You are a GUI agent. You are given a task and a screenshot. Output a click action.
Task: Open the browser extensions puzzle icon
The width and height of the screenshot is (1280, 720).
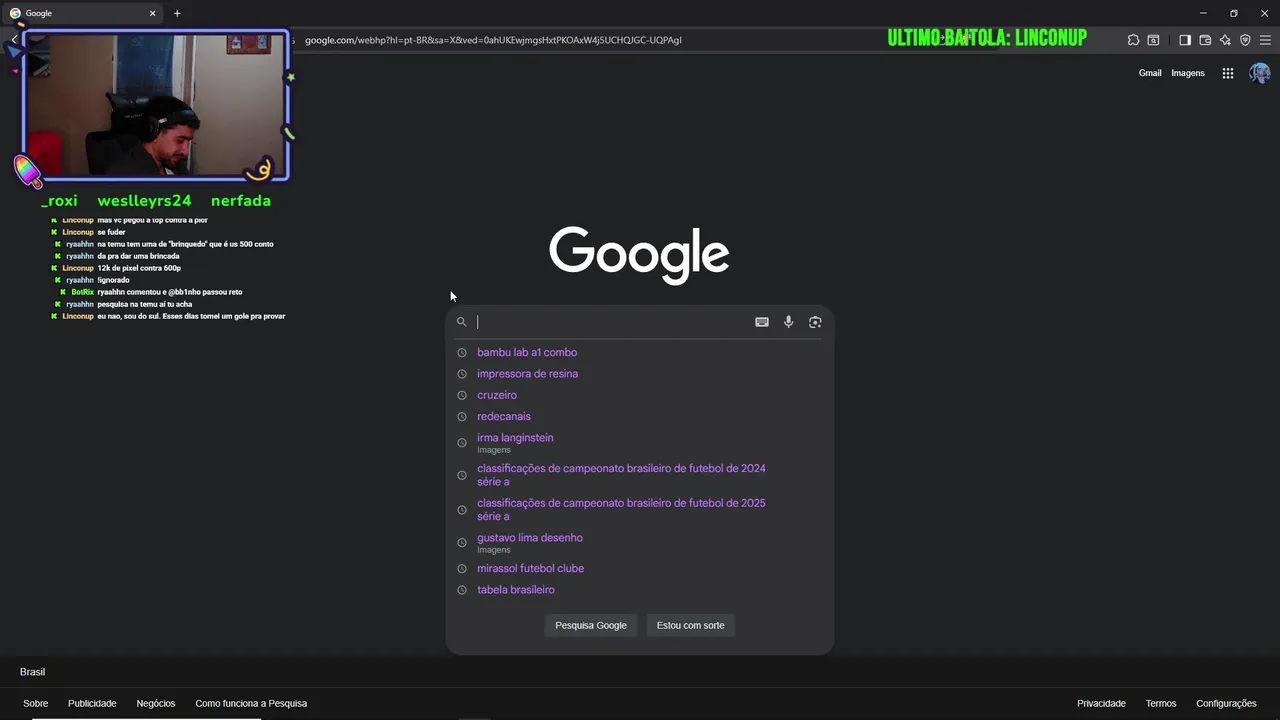point(1133,40)
